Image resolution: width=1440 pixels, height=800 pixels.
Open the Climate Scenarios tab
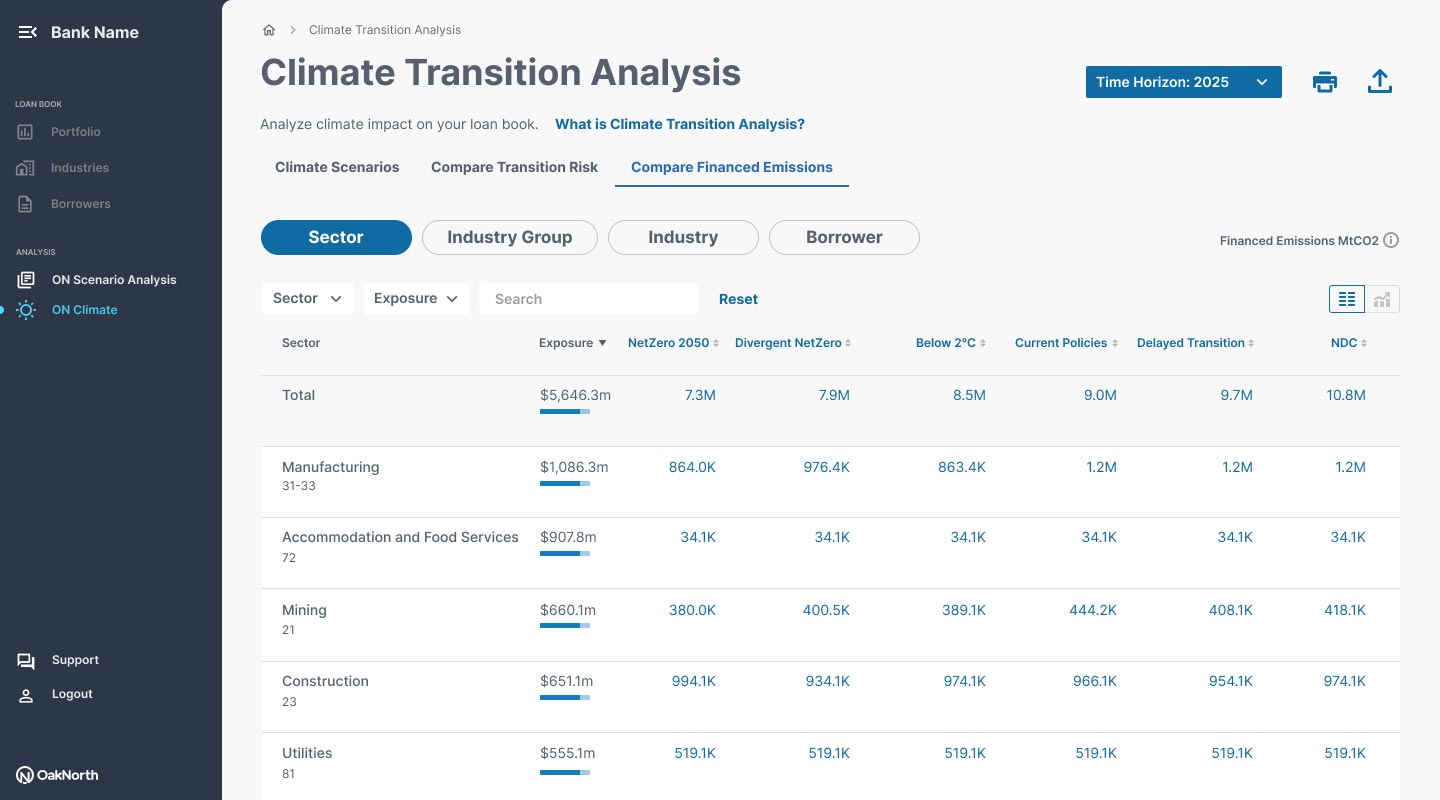tap(337, 167)
